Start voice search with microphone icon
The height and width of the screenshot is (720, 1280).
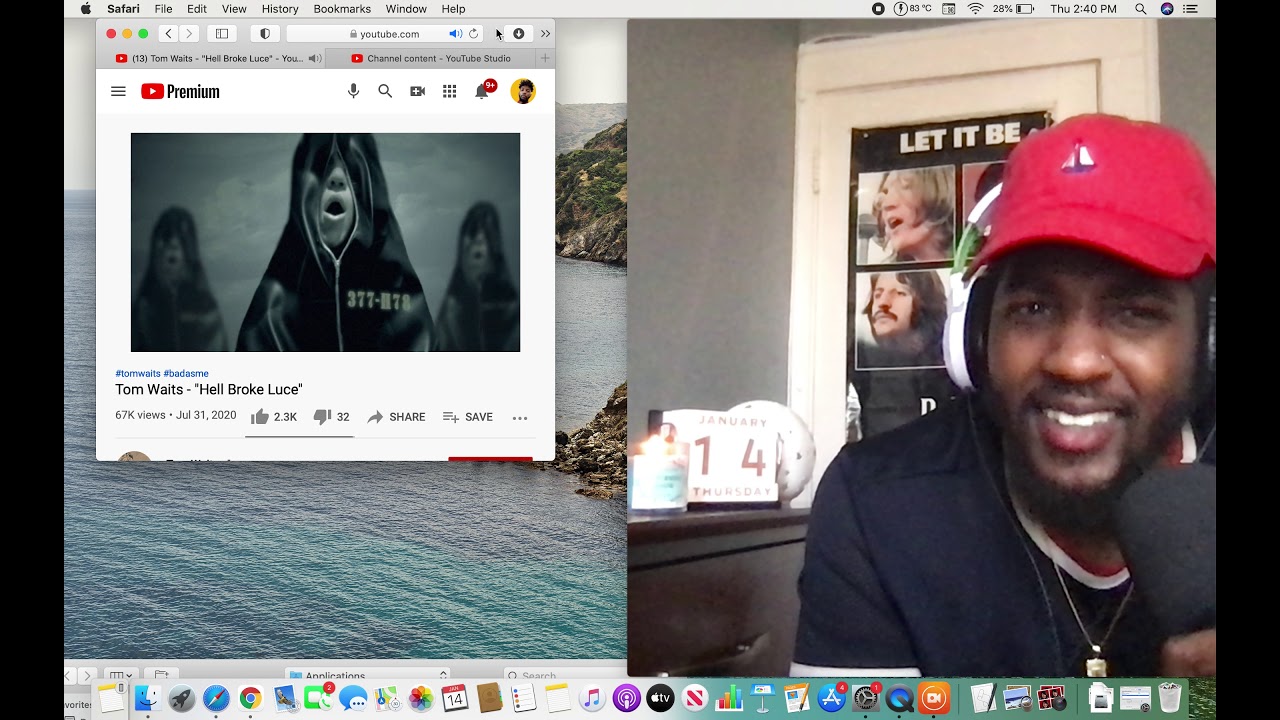click(x=353, y=91)
